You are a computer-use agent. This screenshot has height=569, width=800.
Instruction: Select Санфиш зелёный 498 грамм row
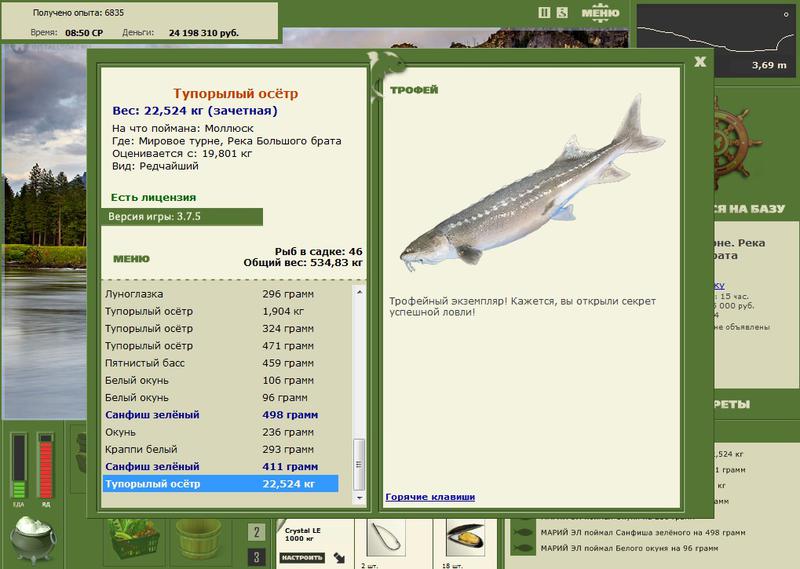point(220,415)
